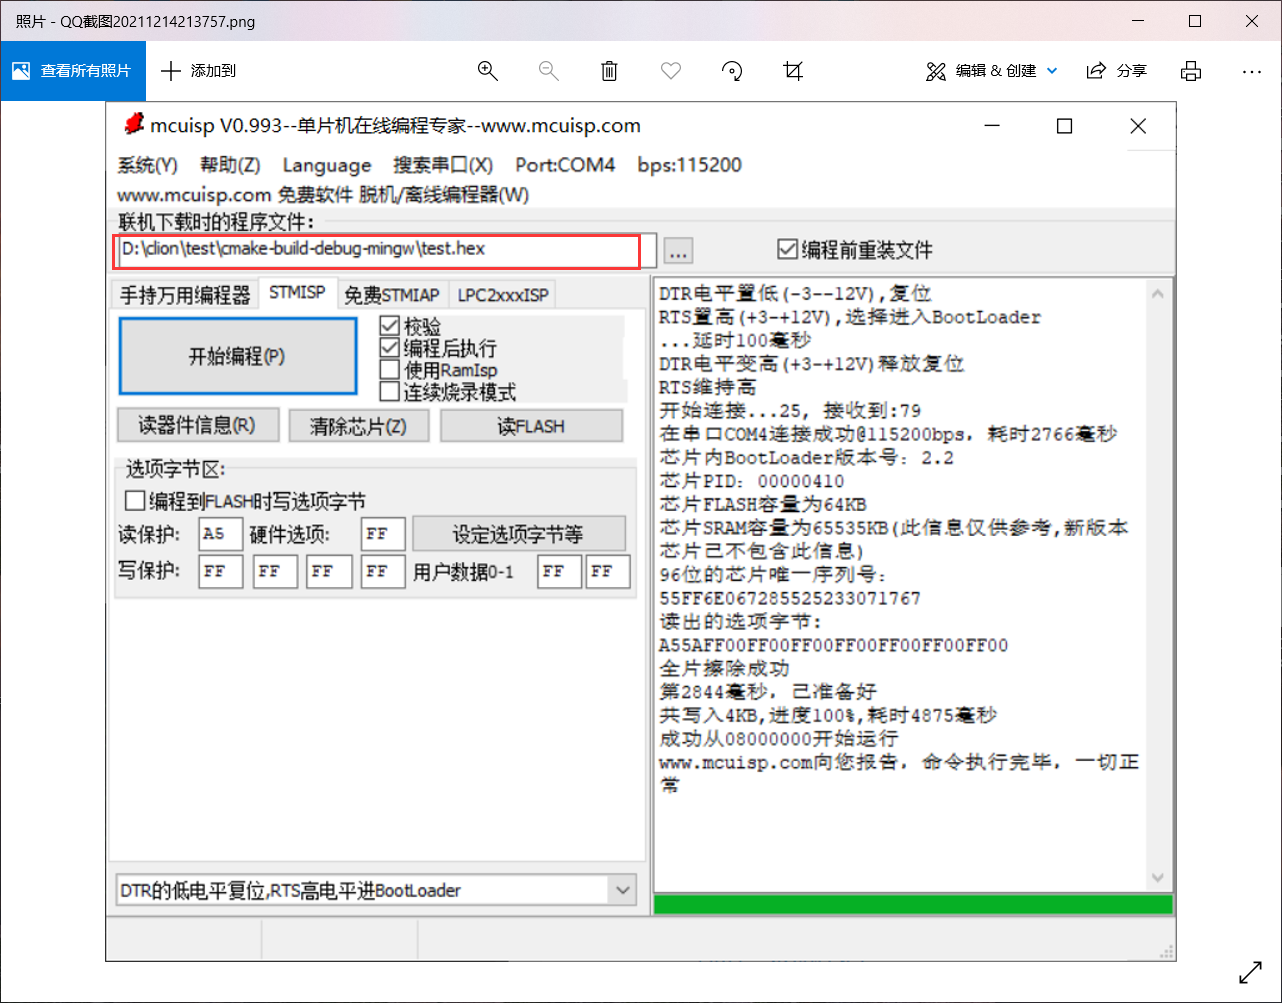Click the mcuisp window app icon

tap(133, 124)
